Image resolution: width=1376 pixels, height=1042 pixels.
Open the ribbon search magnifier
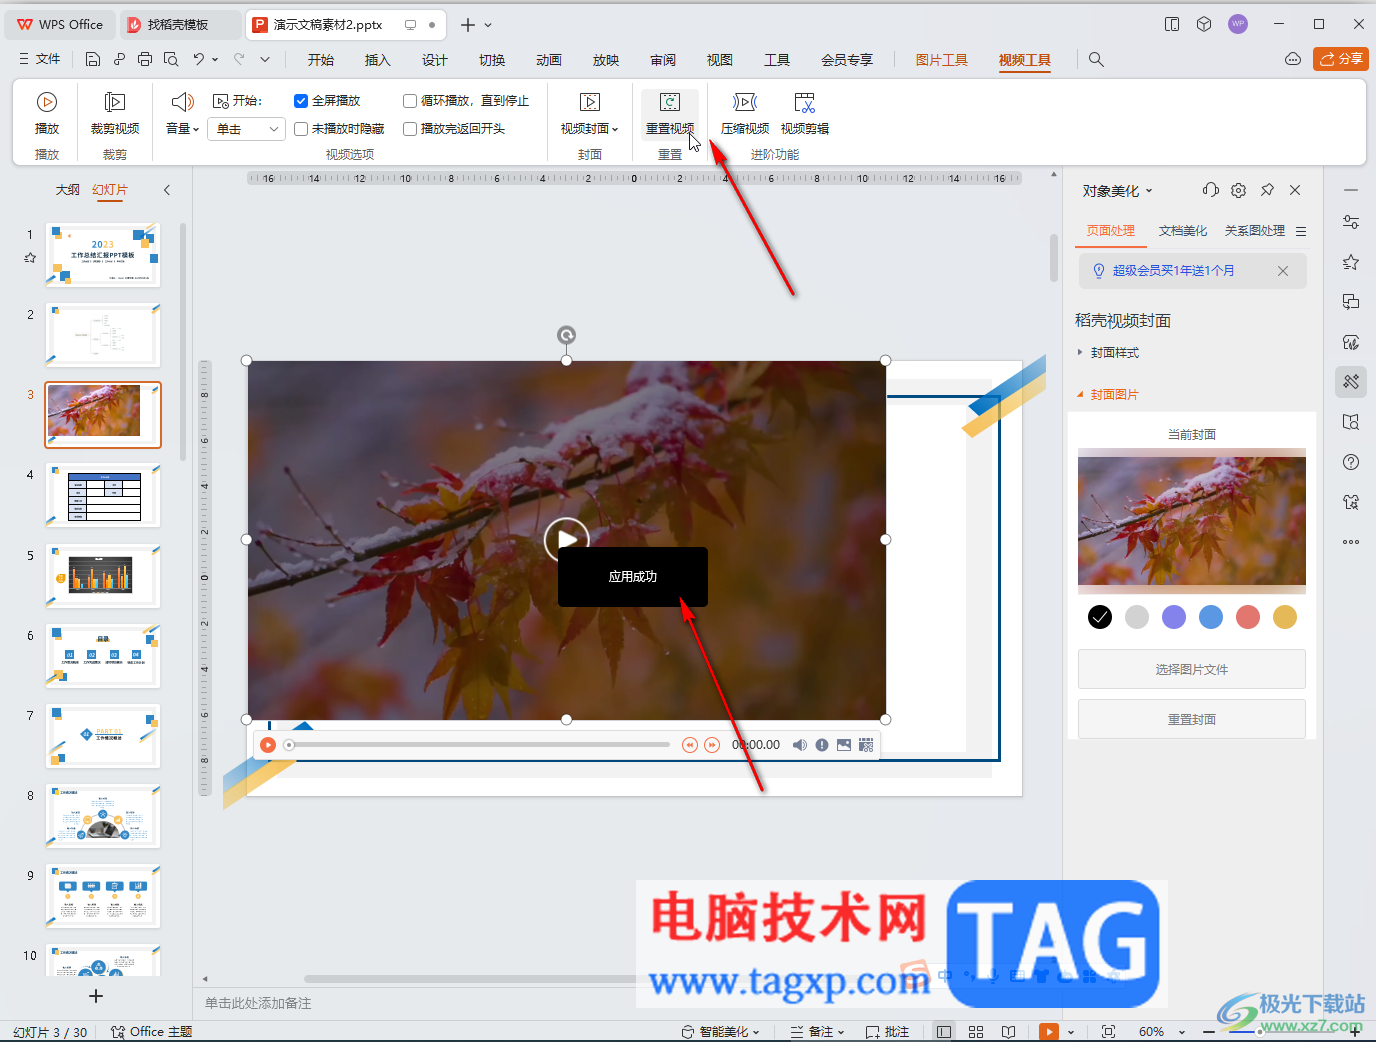(1096, 60)
